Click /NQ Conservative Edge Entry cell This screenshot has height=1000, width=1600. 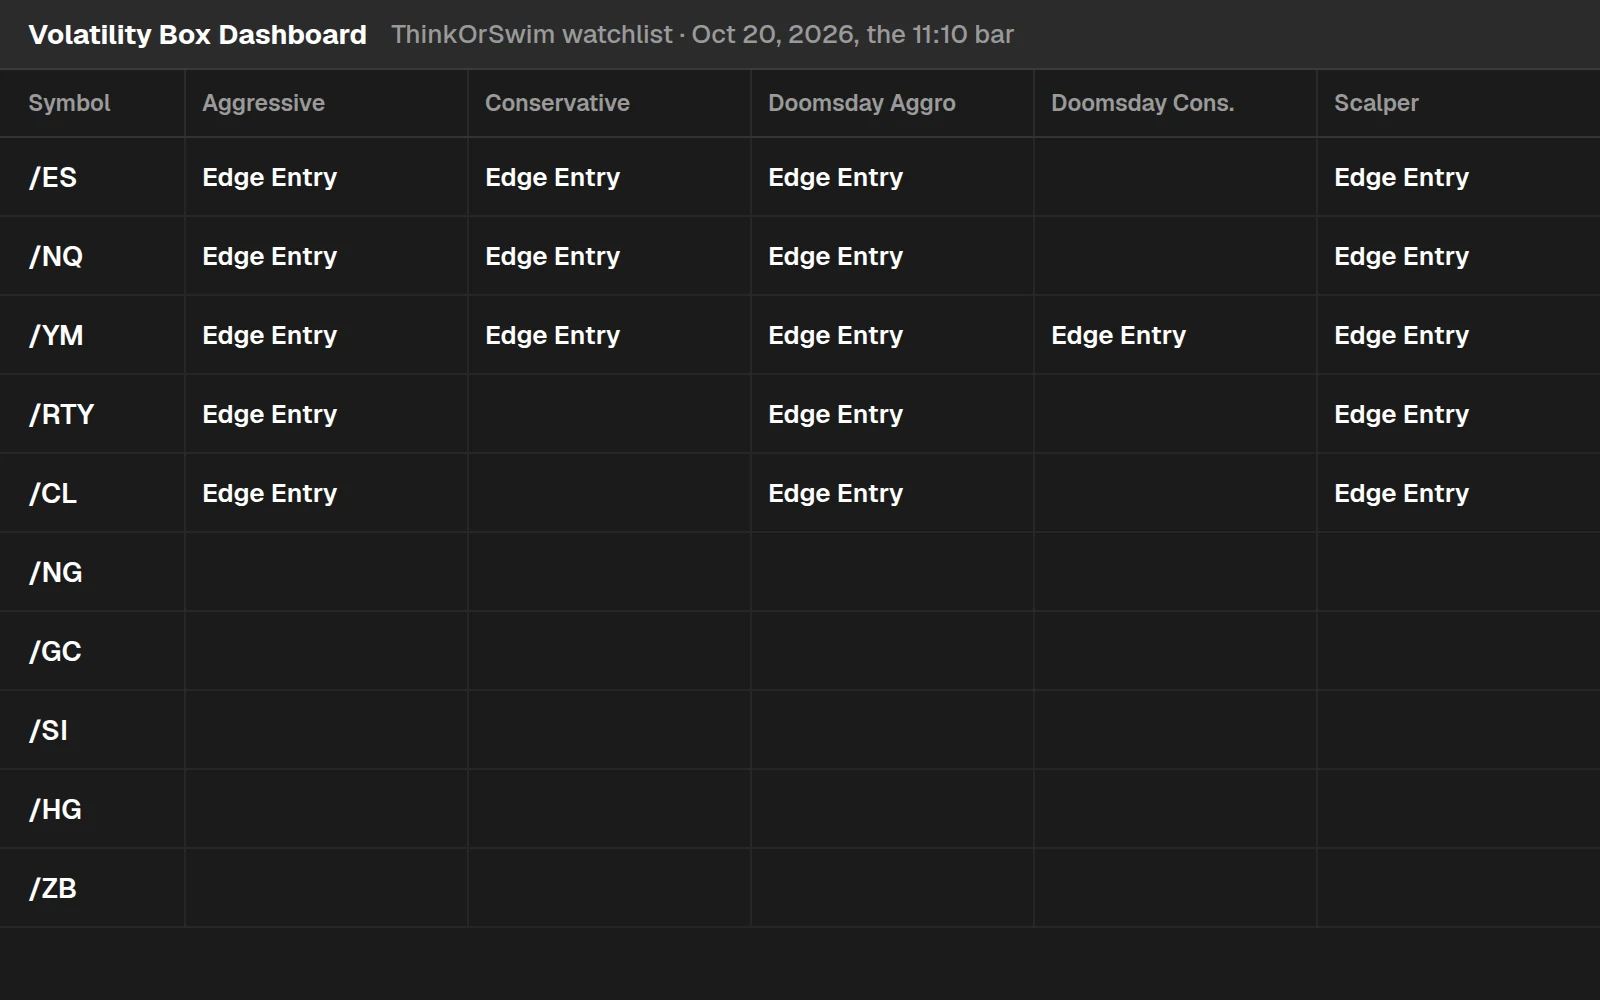609,256
